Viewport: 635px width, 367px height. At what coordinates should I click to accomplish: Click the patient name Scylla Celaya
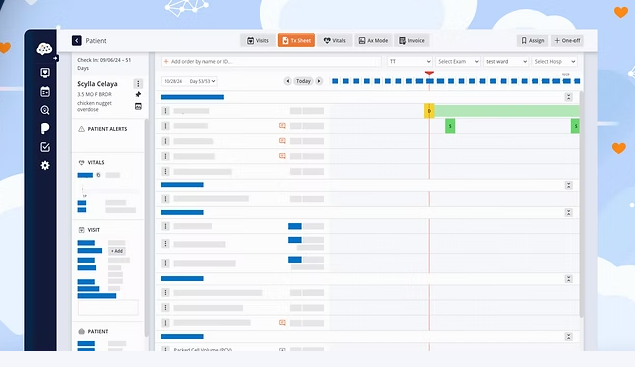point(97,84)
